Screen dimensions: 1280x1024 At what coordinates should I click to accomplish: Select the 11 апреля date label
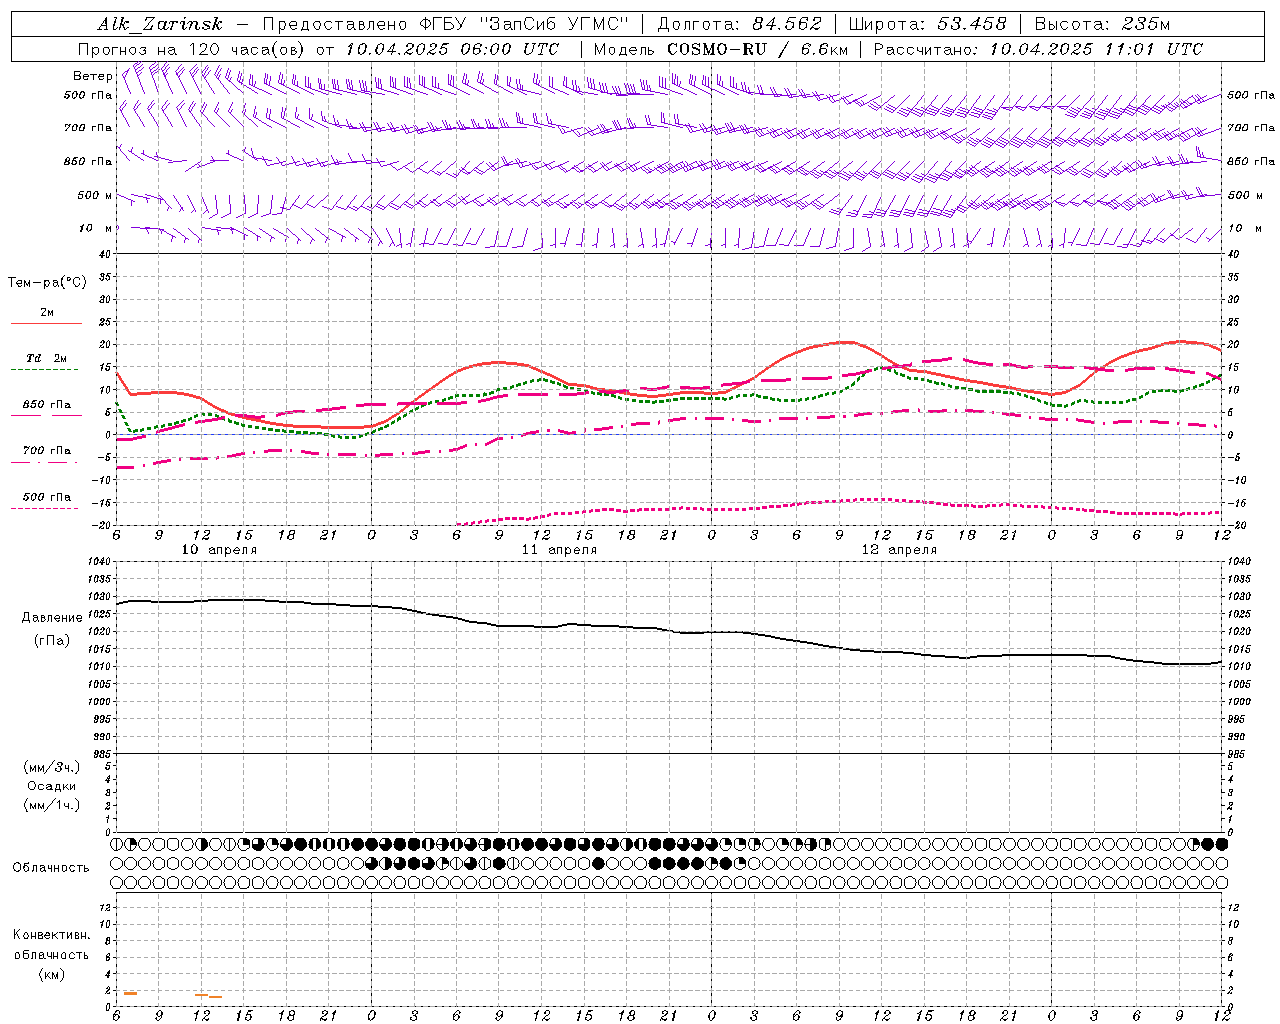(559, 550)
